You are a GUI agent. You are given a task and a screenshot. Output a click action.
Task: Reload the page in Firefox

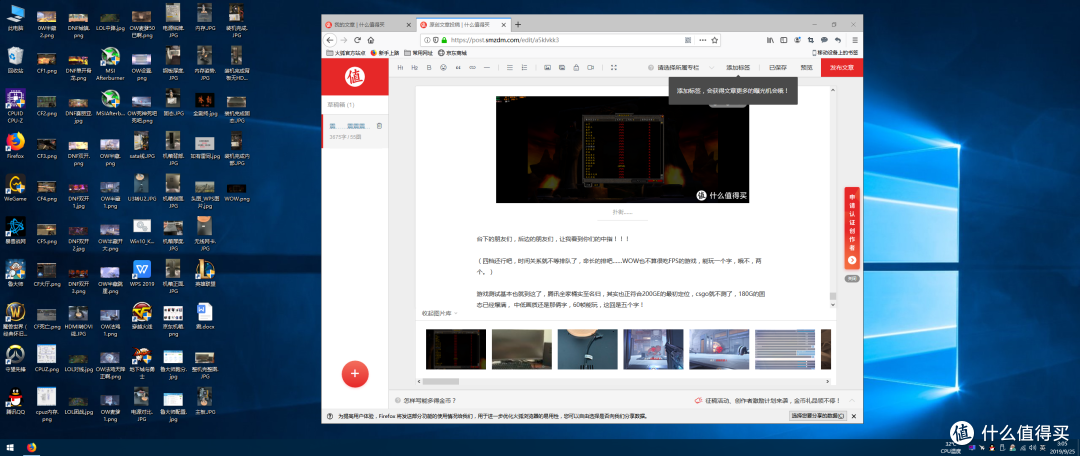click(x=357, y=40)
